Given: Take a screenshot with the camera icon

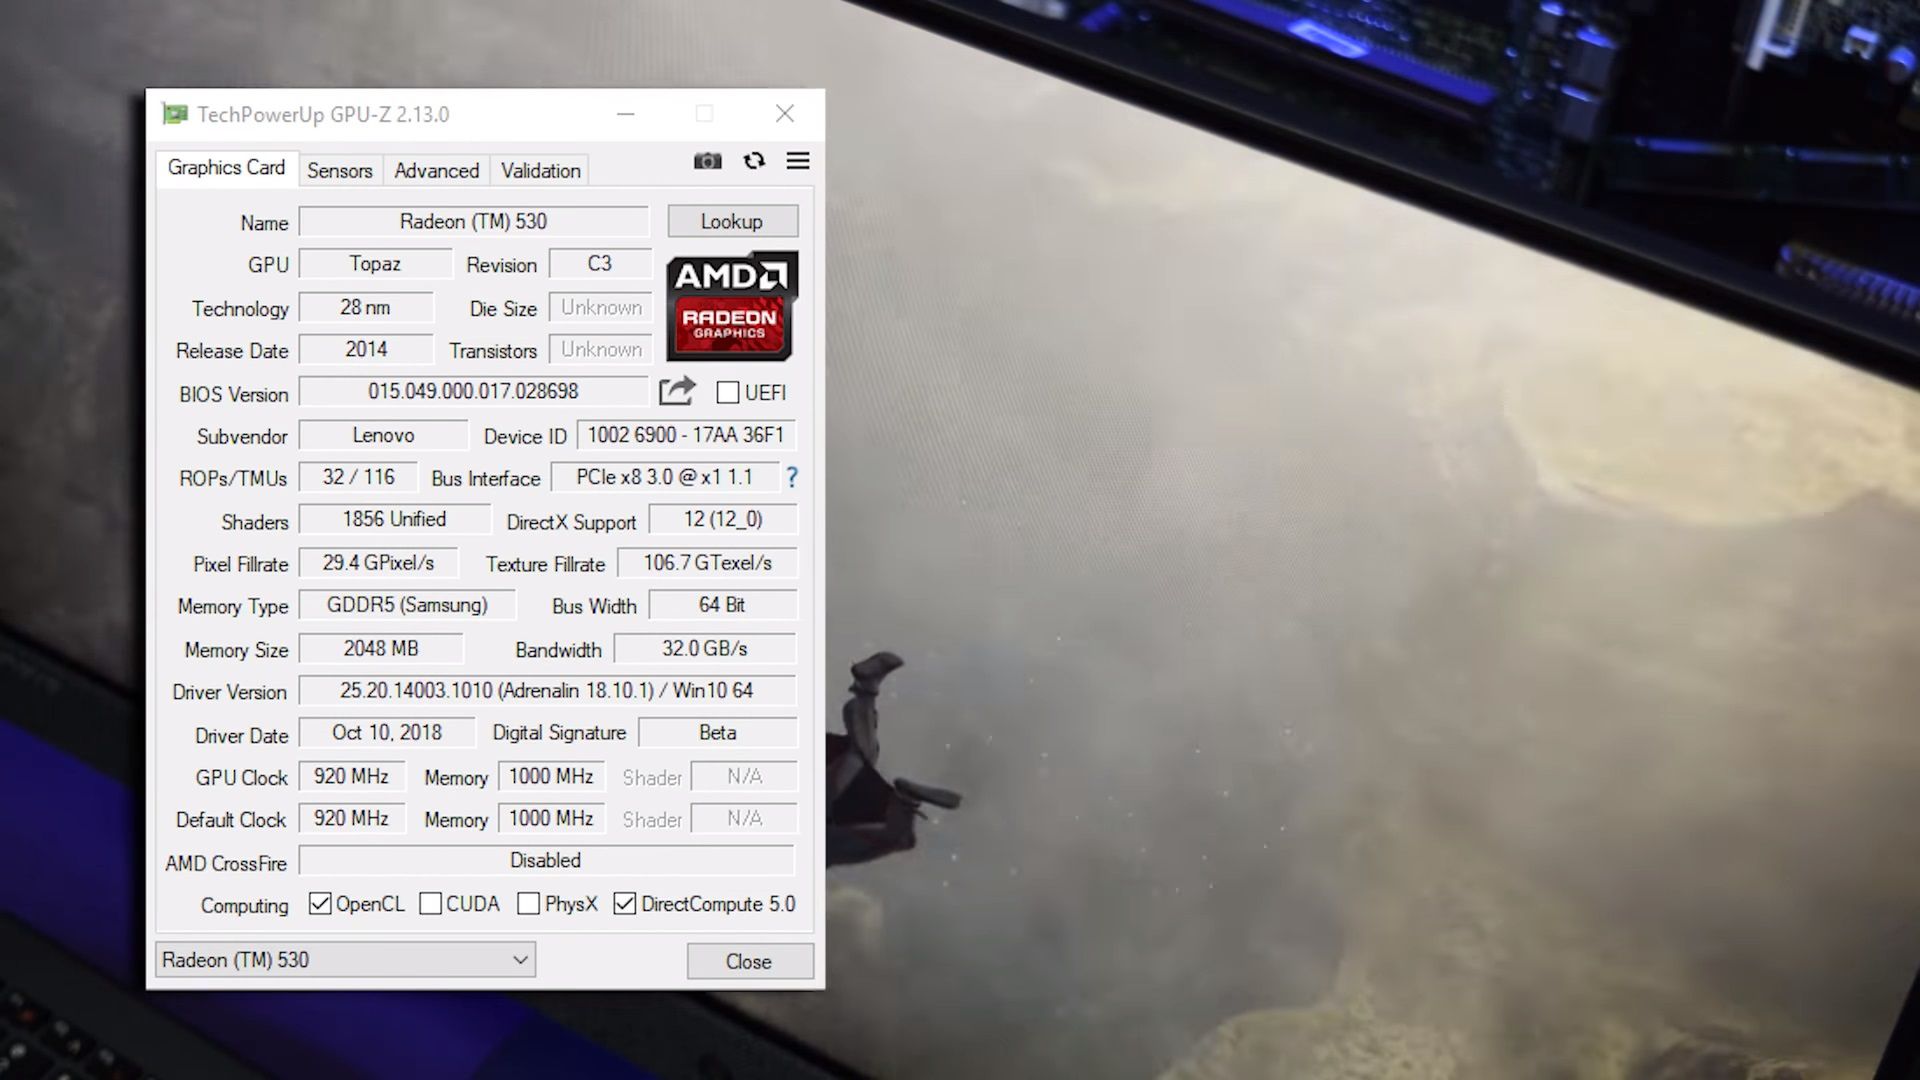Looking at the screenshot, I should pyautogui.click(x=707, y=161).
